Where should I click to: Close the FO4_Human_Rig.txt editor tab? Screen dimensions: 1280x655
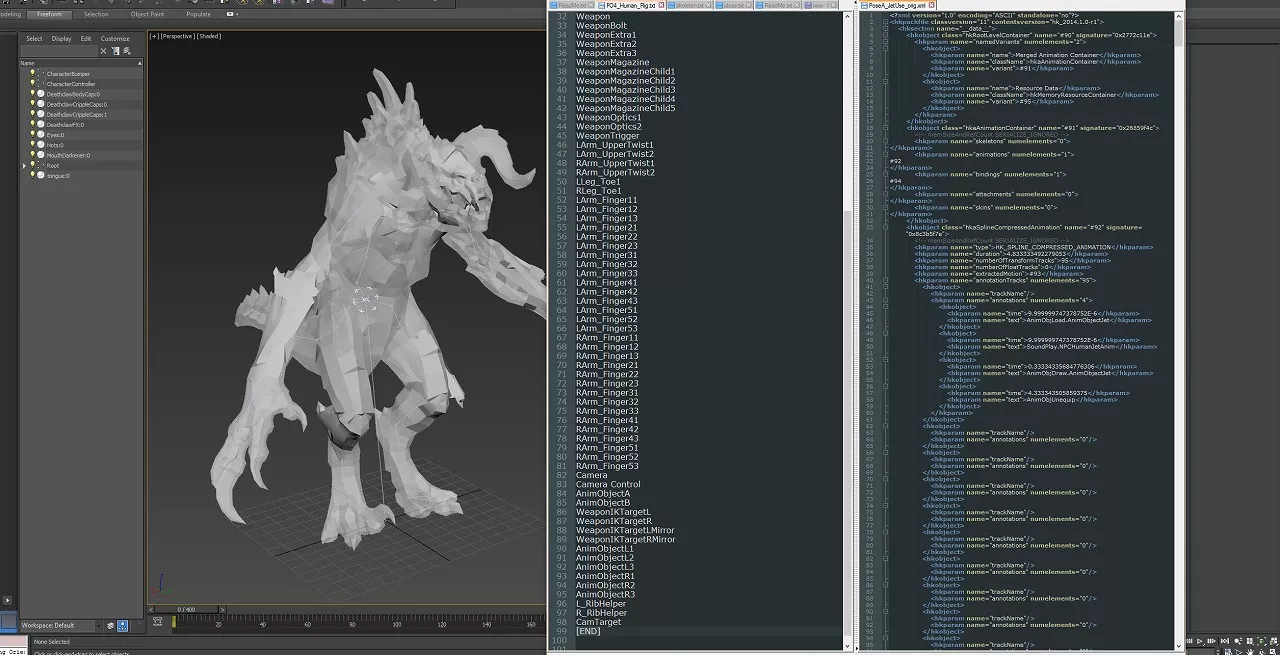tap(662, 5)
